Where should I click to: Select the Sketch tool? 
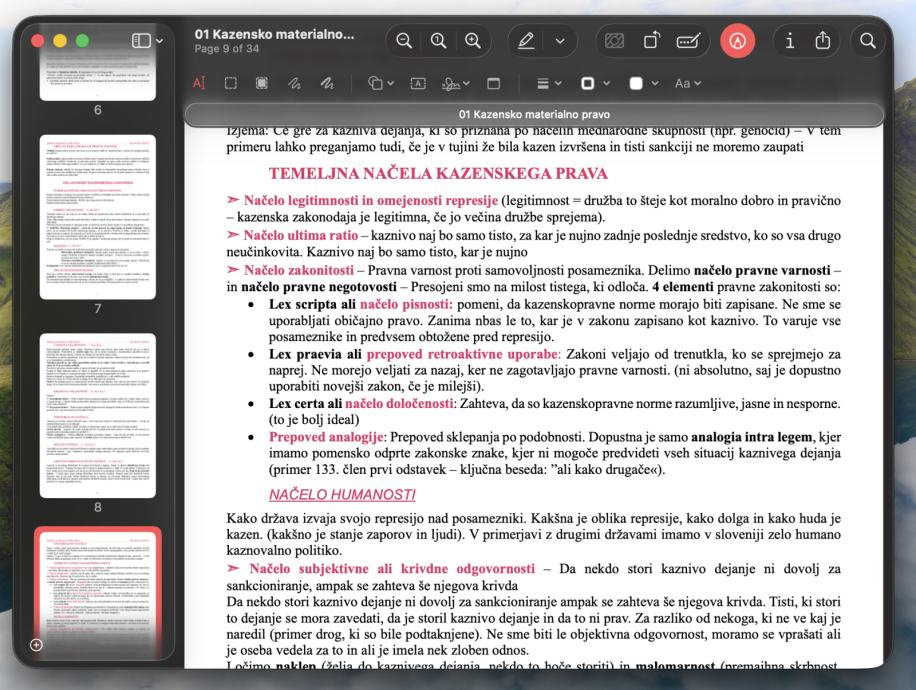294,84
